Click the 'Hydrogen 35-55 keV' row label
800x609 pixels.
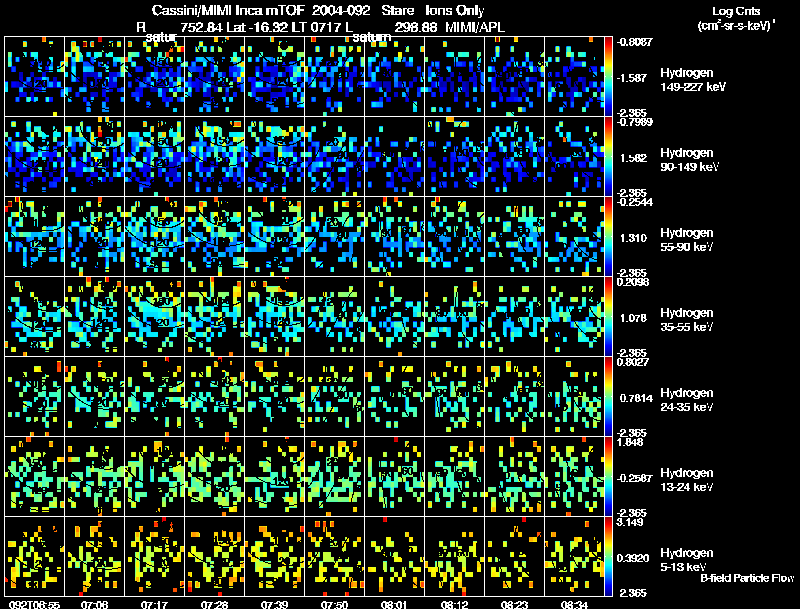click(687, 320)
